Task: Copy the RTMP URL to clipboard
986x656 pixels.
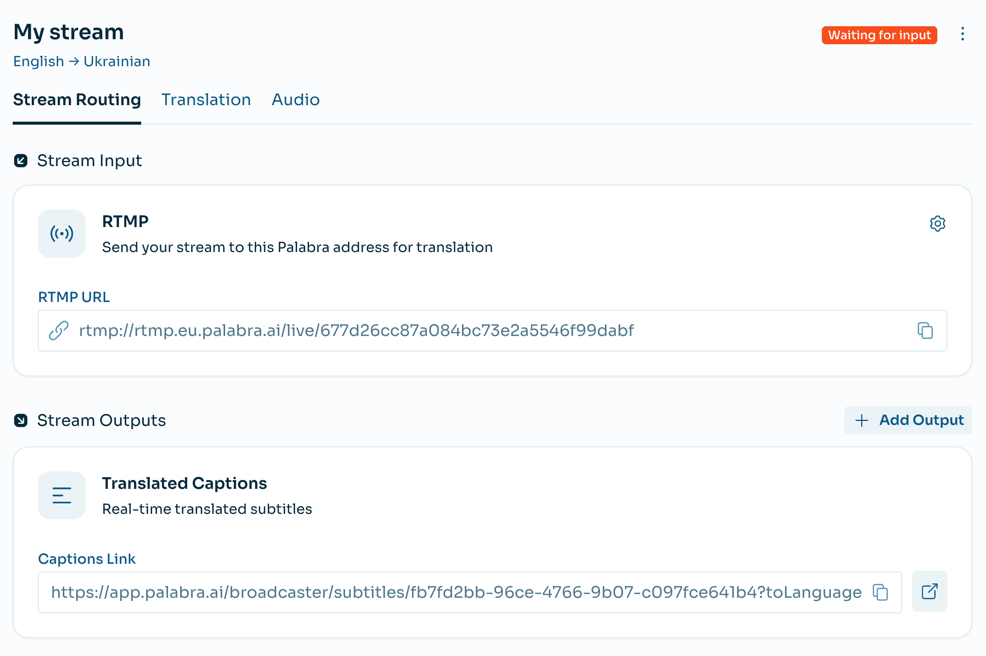Action: coord(925,331)
